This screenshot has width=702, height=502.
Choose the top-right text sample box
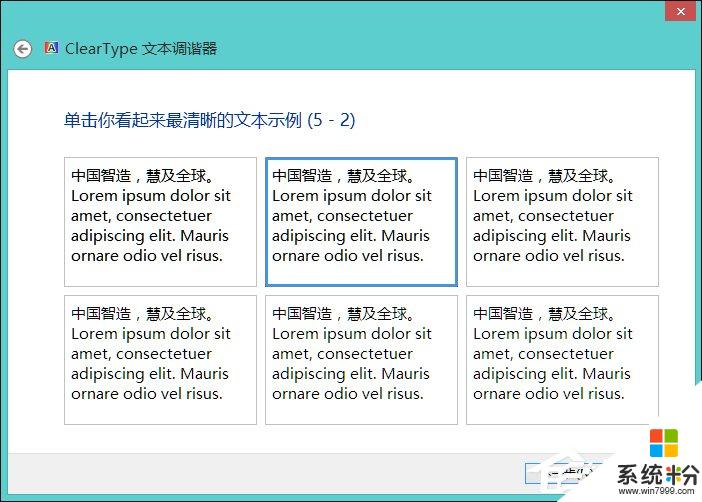coord(562,222)
